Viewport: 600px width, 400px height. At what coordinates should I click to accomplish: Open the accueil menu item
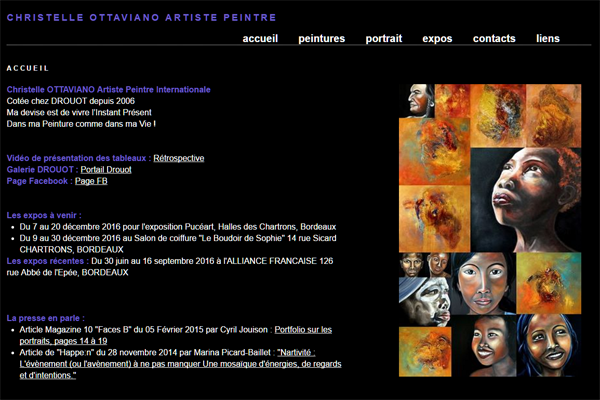(x=260, y=38)
